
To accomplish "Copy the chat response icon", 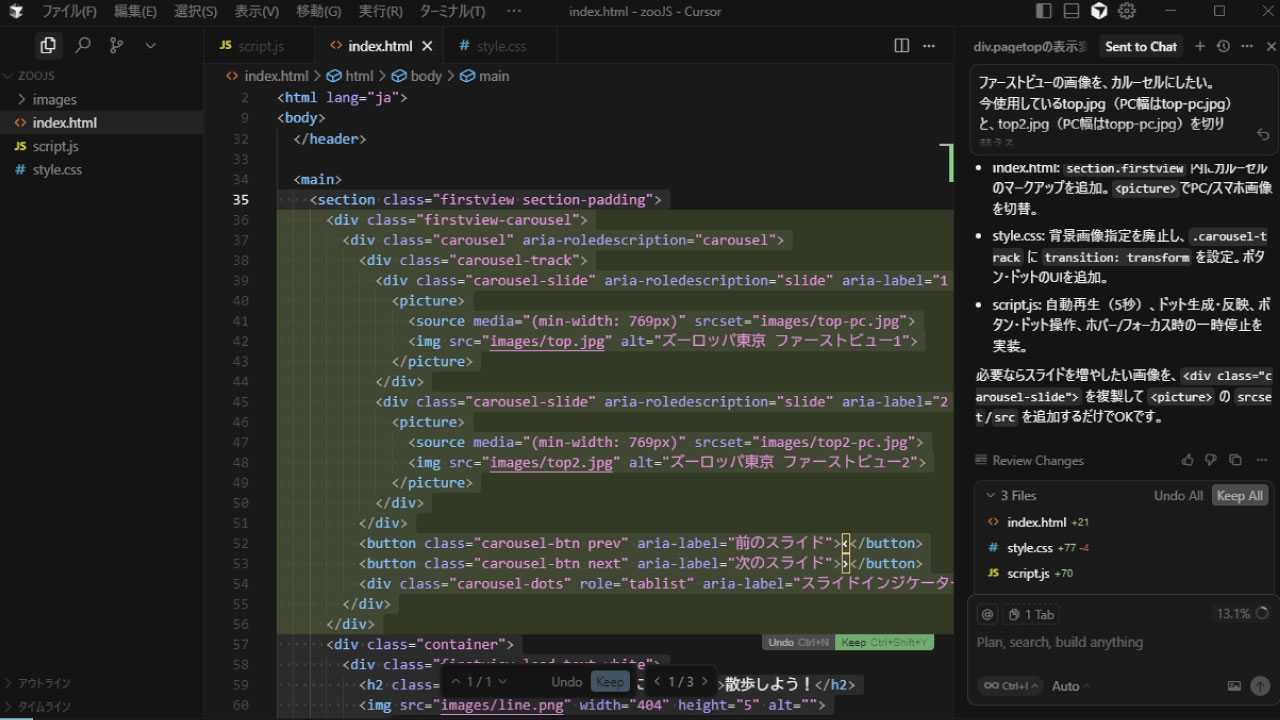I will (x=1235, y=460).
